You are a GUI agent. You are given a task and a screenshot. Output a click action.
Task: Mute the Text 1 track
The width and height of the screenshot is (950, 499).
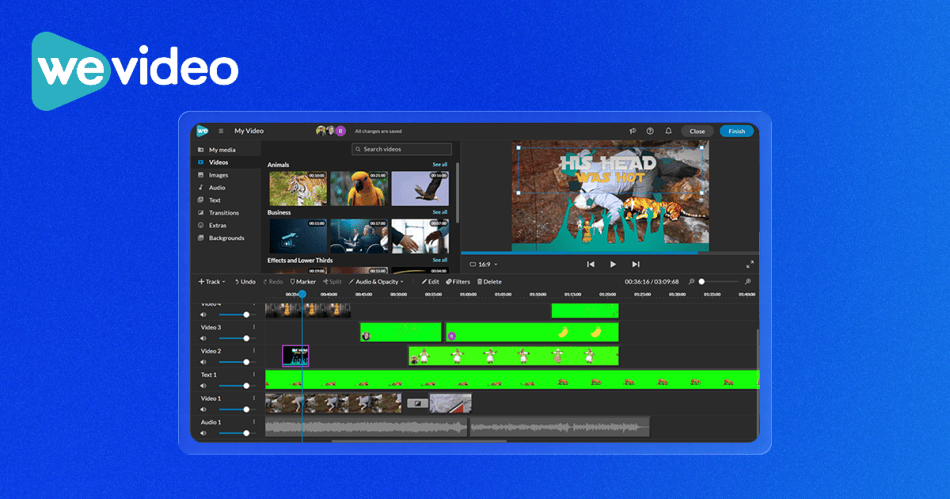(204, 386)
